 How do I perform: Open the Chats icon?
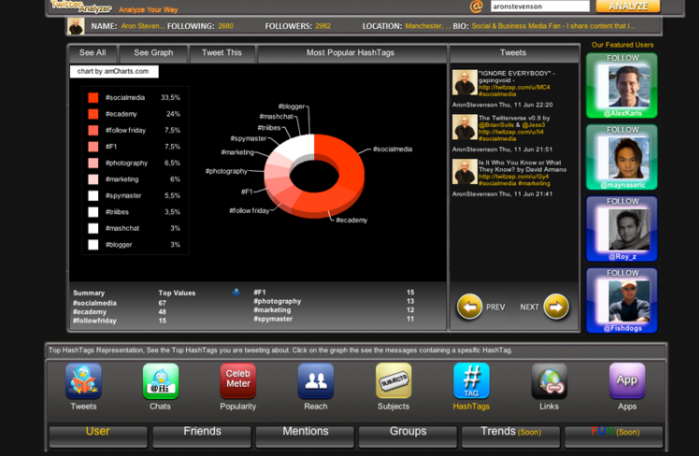click(x=160, y=381)
